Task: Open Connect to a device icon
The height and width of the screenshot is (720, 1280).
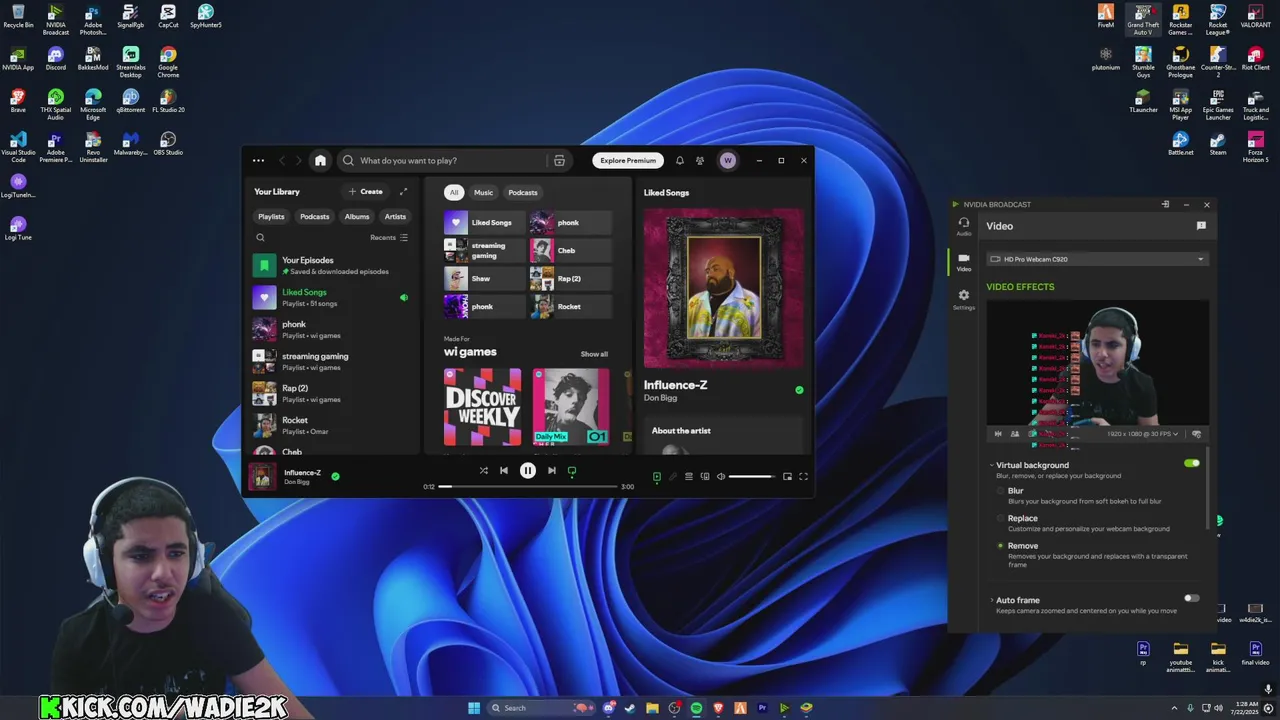Action: 705,477
